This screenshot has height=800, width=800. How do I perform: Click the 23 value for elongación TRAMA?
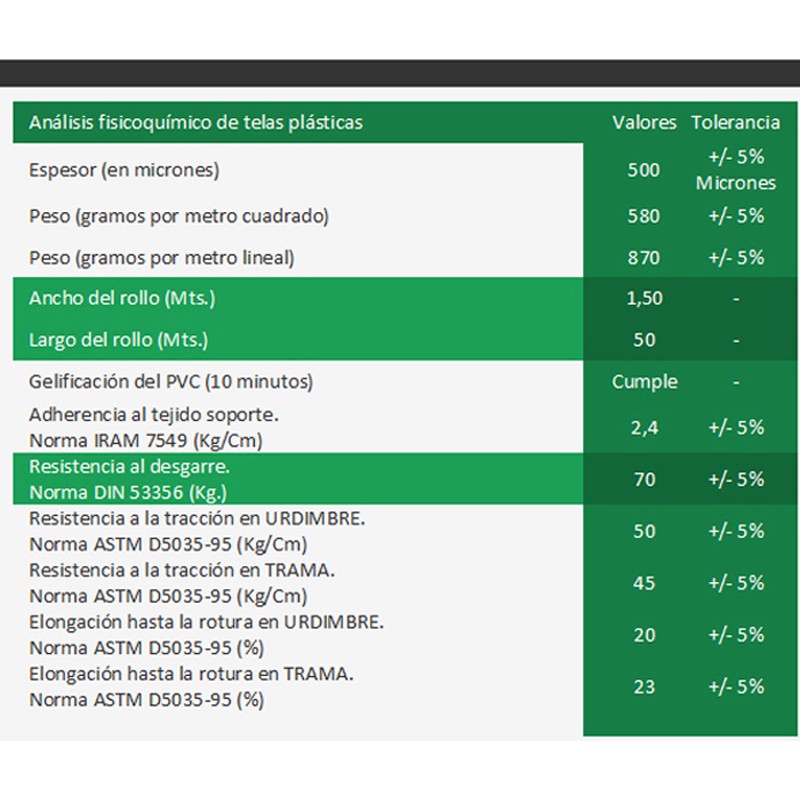[x=644, y=687]
